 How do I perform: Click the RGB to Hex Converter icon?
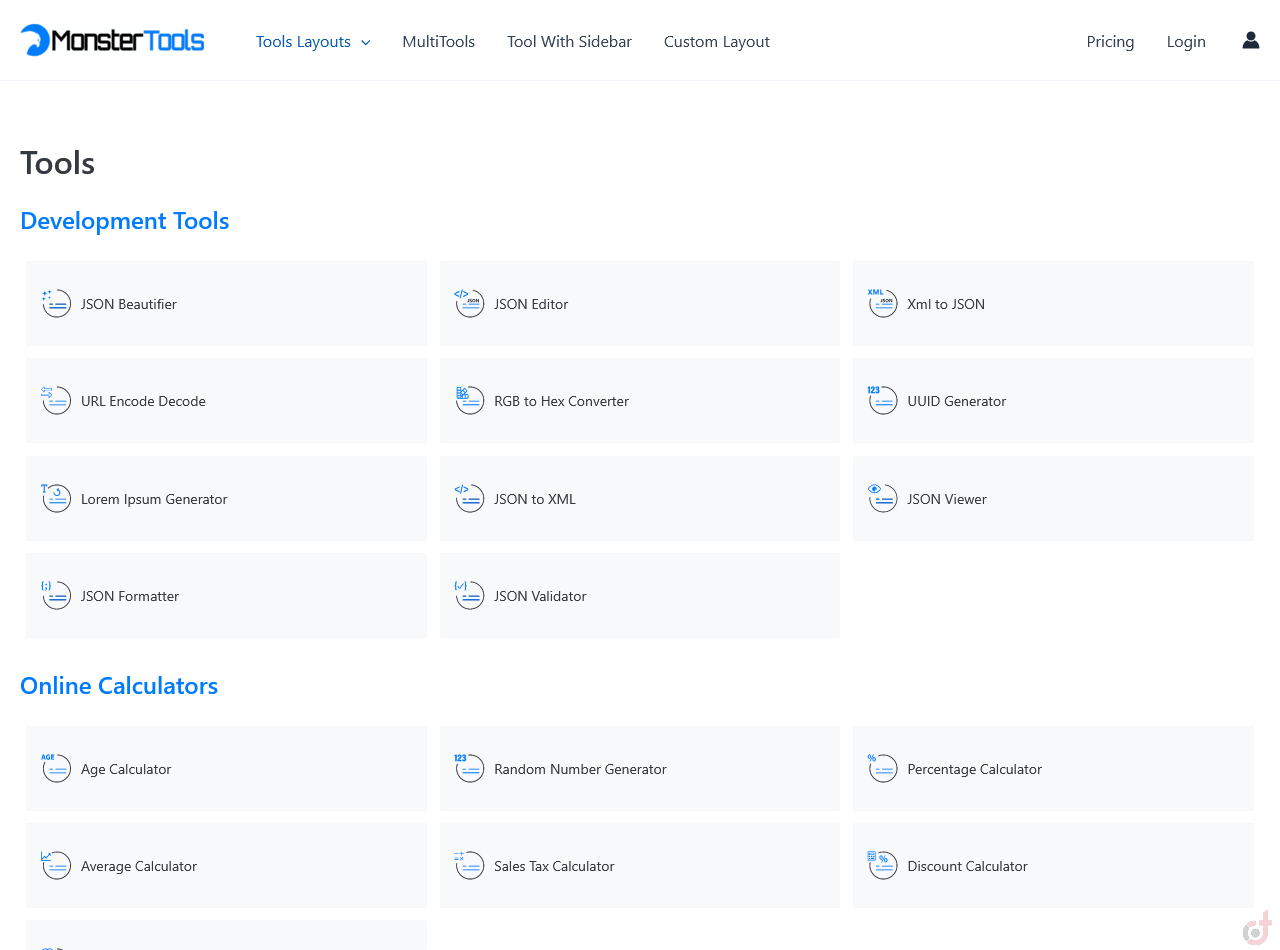[x=469, y=401]
